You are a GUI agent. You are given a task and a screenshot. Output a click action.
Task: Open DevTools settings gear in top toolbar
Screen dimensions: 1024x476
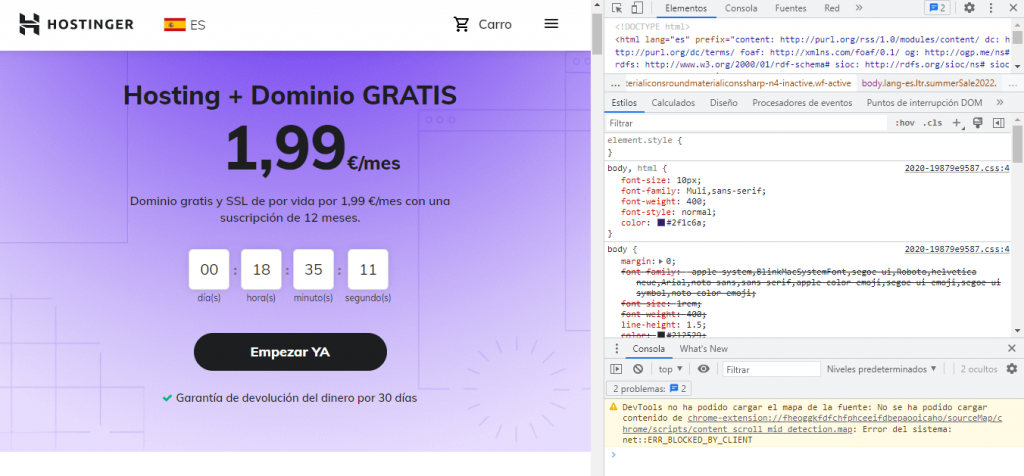click(x=969, y=8)
